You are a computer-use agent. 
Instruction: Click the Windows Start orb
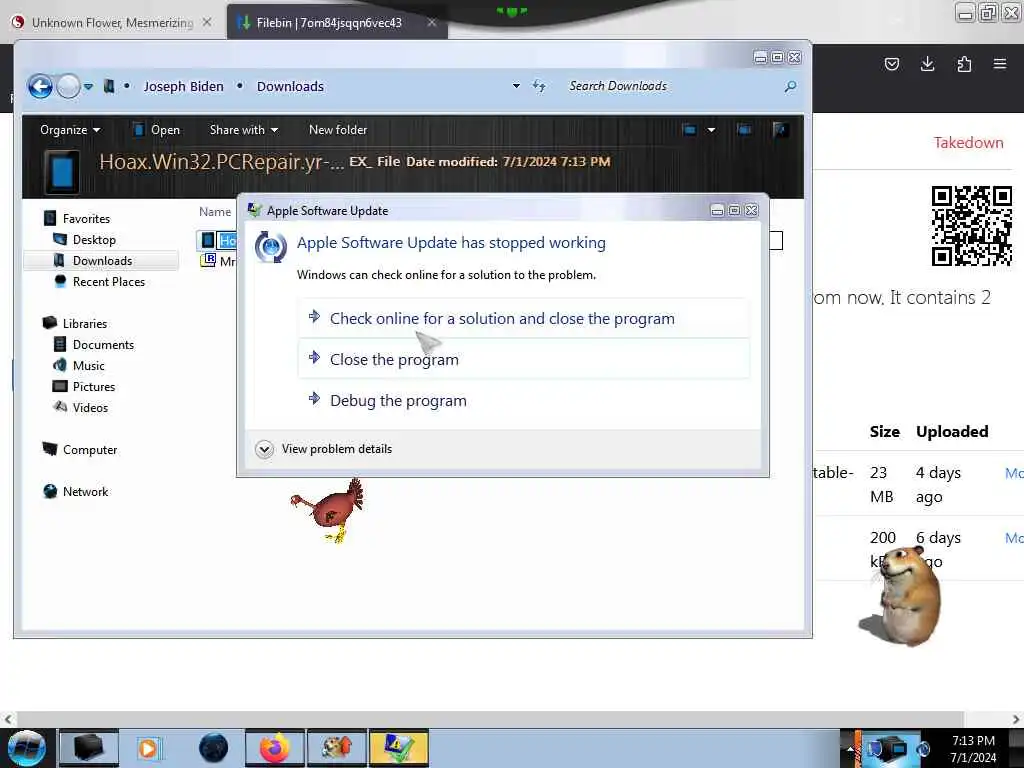pyautogui.click(x=26, y=748)
